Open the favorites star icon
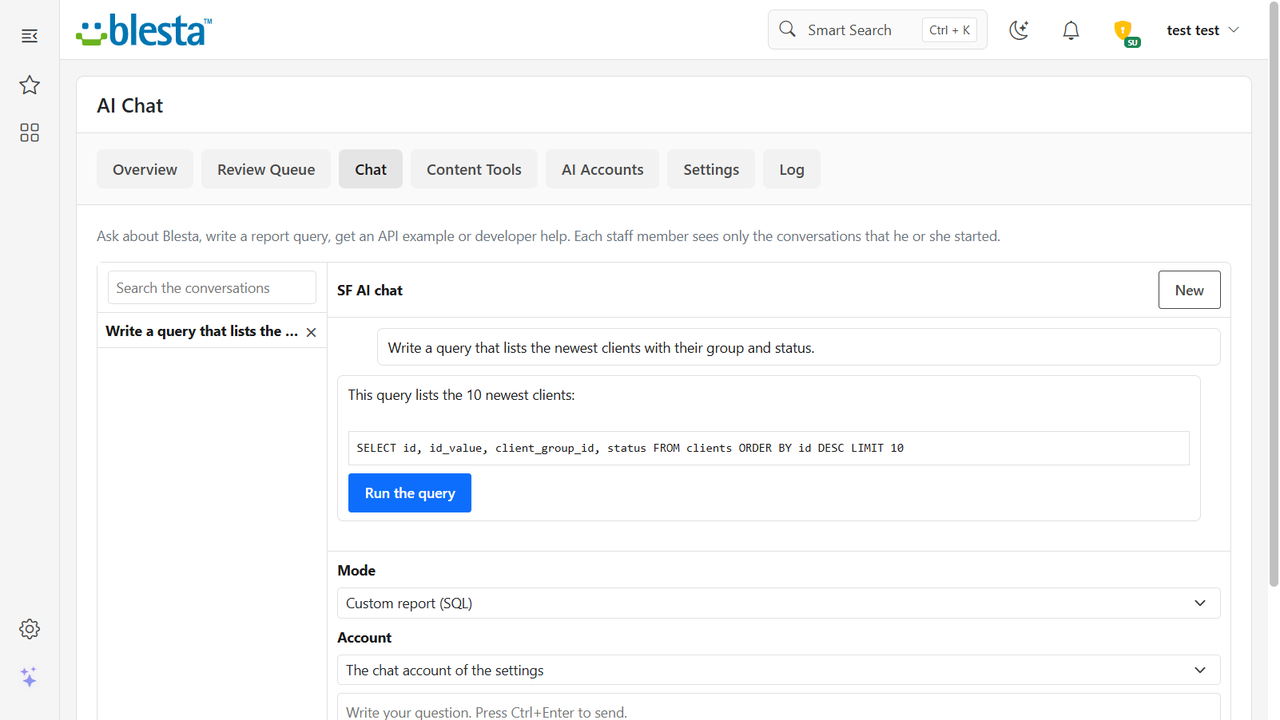Viewport: 1280px width, 720px height. [x=29, y=85]
